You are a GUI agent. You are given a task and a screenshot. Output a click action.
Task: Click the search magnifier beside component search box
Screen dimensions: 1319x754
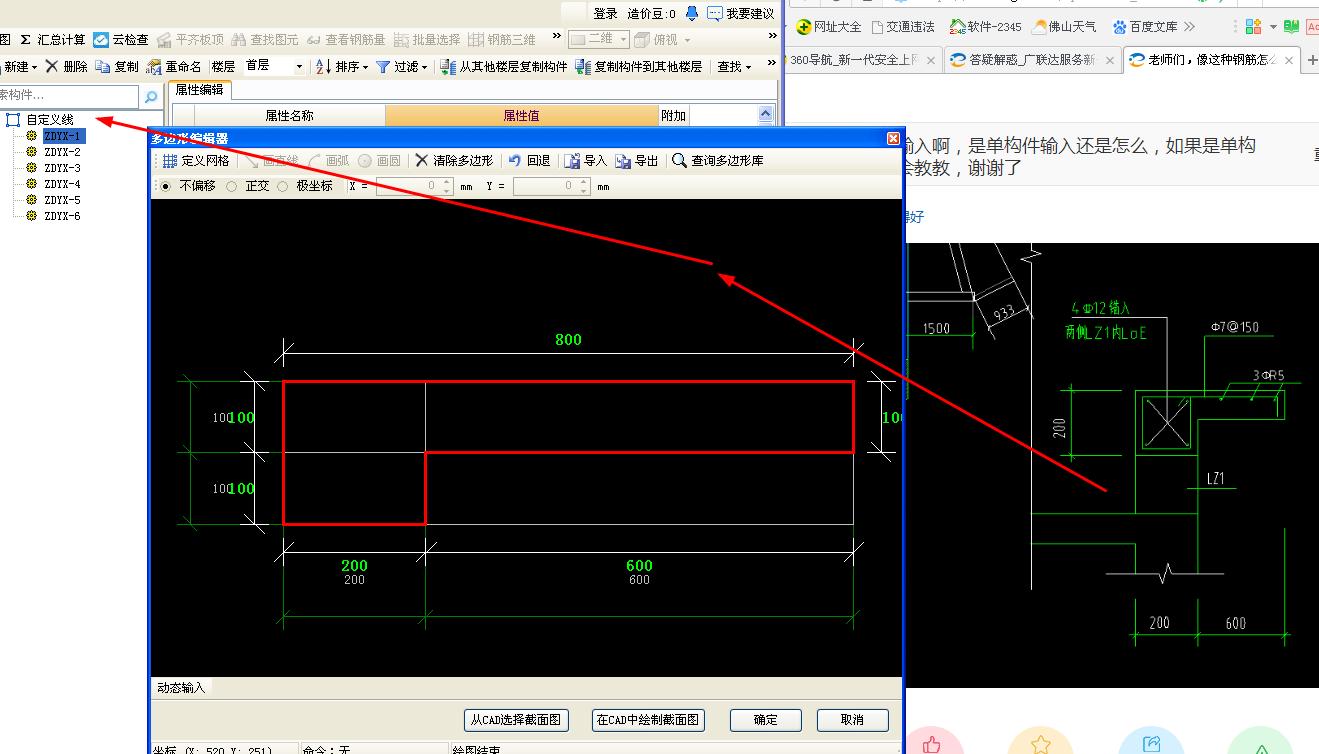[151, 97]
